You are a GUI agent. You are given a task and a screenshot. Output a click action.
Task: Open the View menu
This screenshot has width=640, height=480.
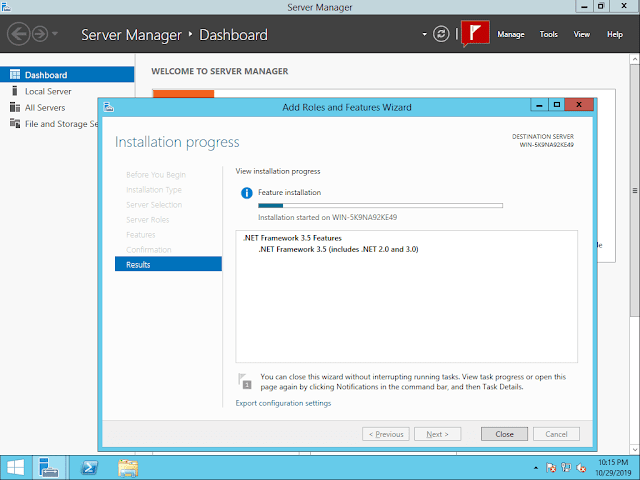(x=582, y=34)
